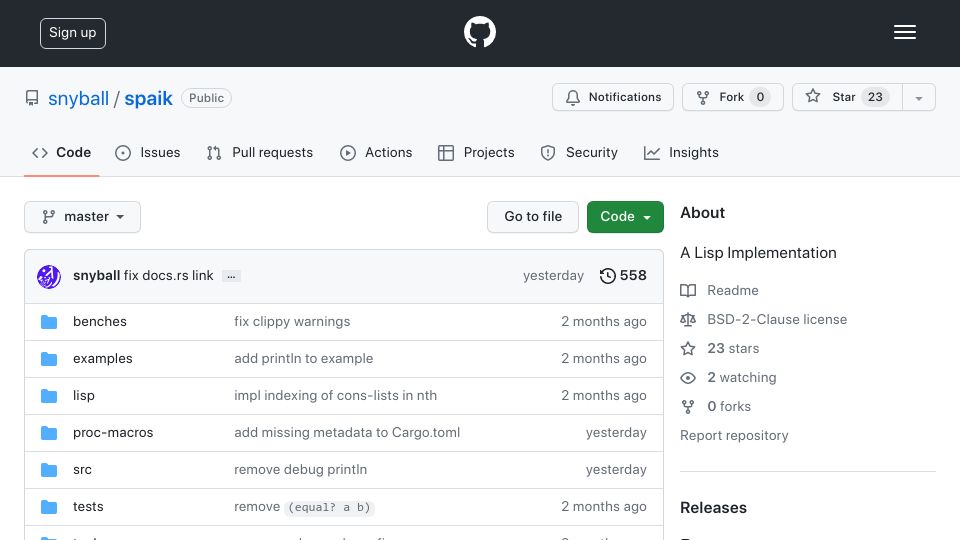Open the proc-macros folder
This screenshot has height=540, width=960.
(113, 433)
